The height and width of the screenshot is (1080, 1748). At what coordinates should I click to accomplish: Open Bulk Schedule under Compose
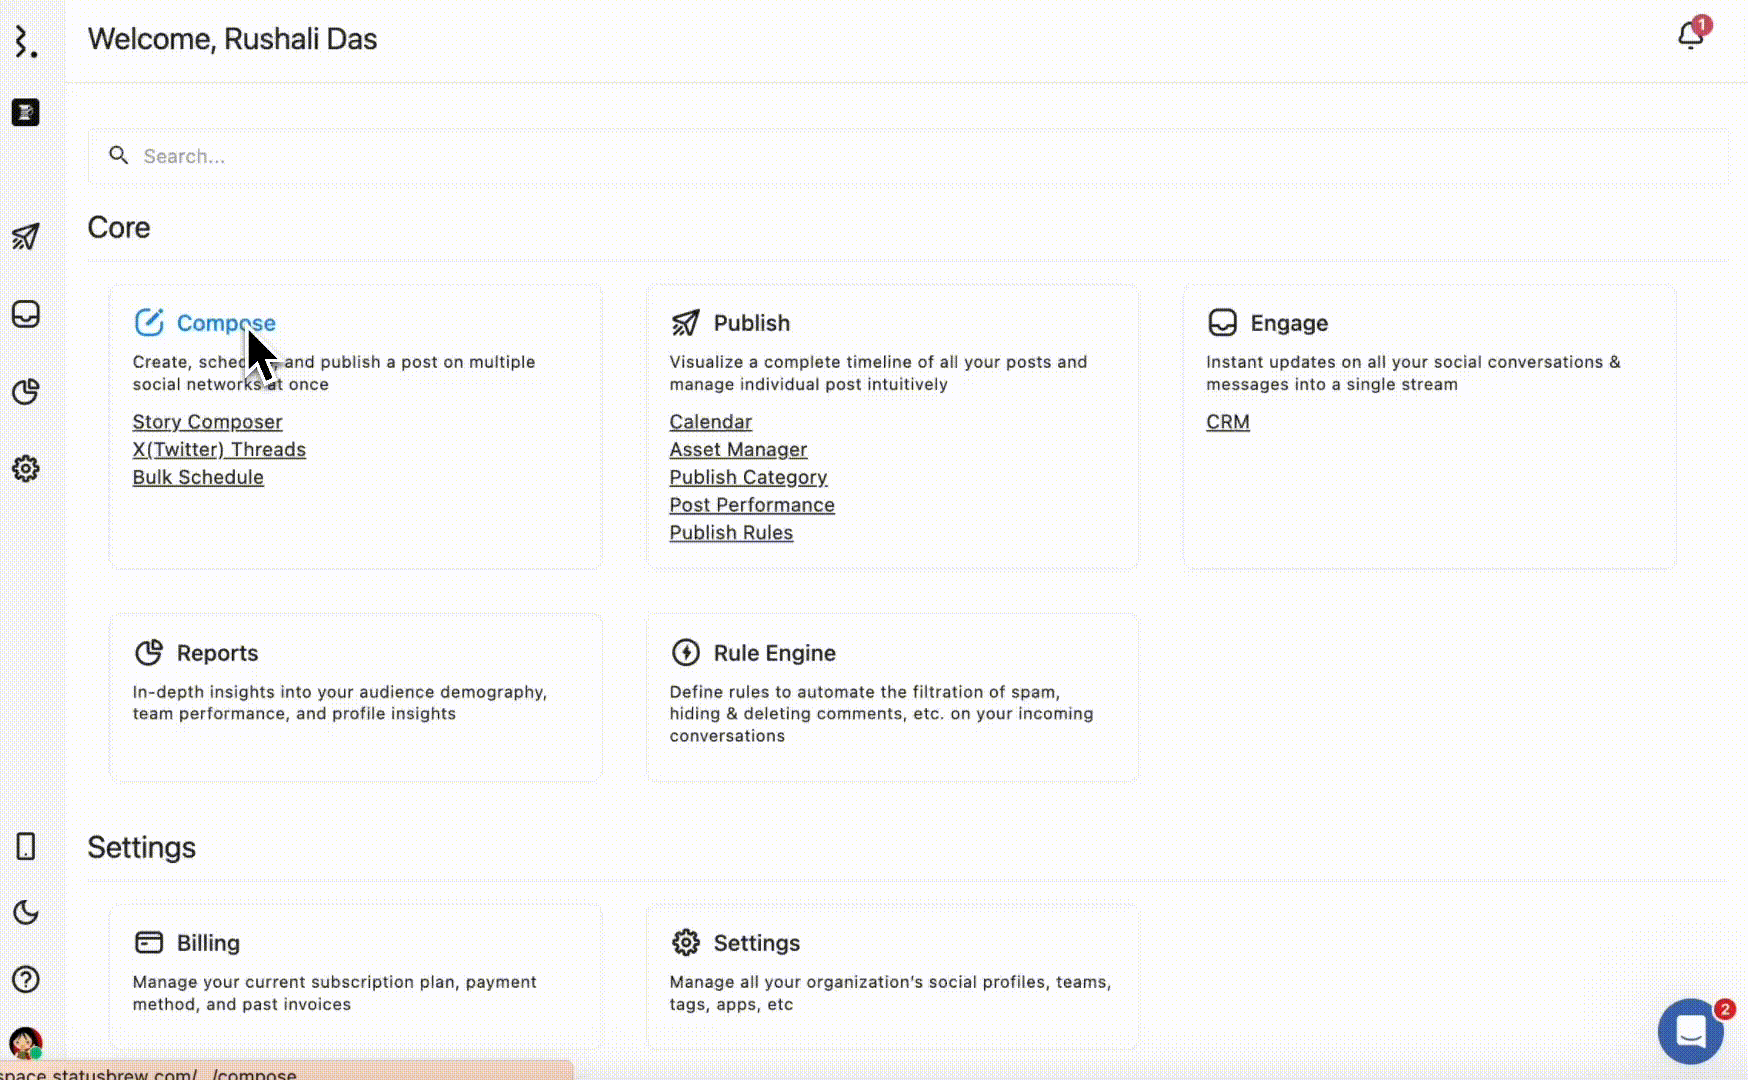tap(198, 477)
